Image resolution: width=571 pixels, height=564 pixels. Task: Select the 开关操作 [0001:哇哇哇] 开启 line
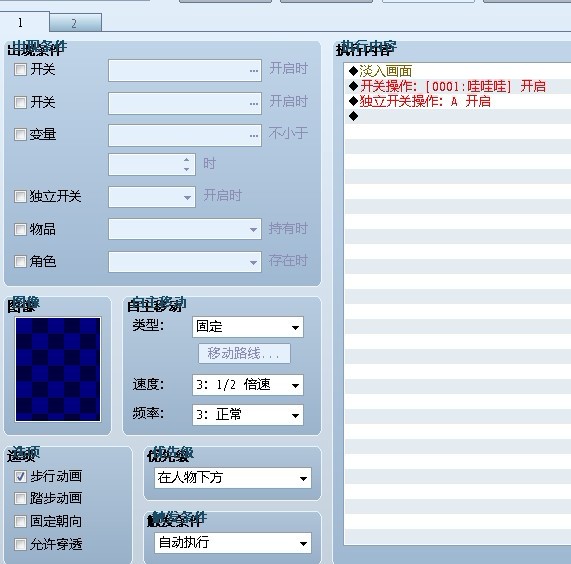458,86
